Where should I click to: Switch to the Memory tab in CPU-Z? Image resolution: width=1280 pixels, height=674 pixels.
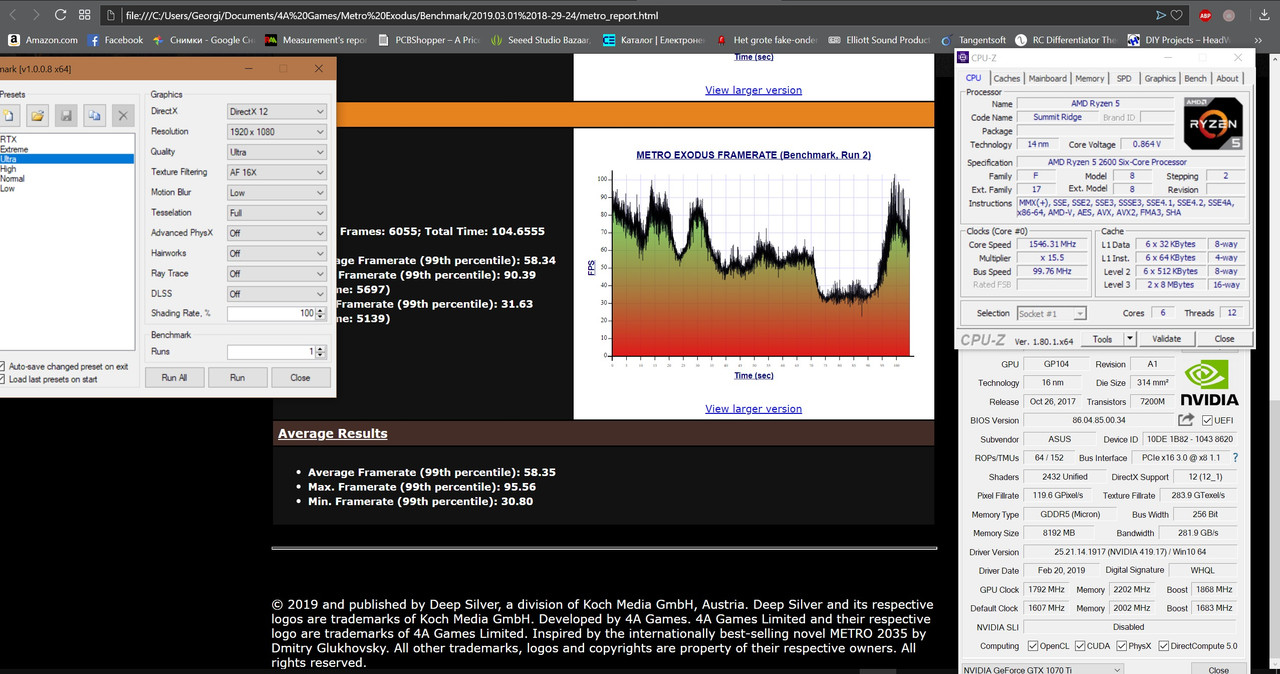[1090, 78]
